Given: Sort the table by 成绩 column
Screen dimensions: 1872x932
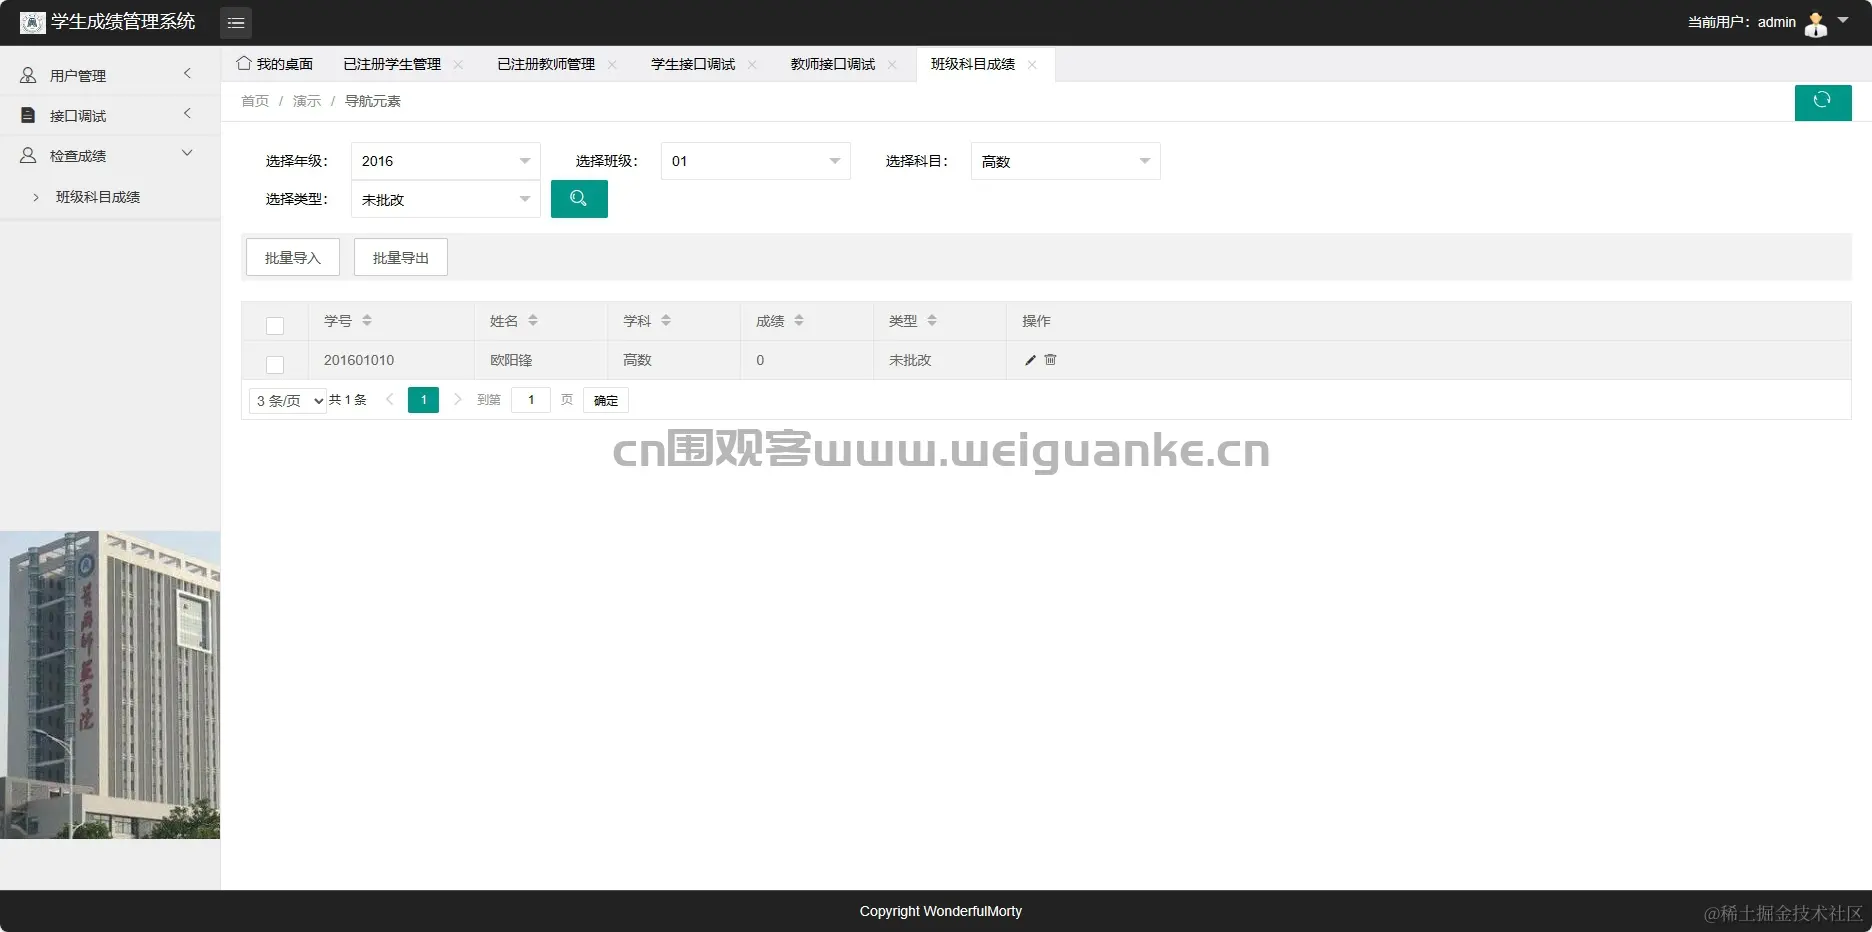Looking at the screenshot, I should [799, 320].
